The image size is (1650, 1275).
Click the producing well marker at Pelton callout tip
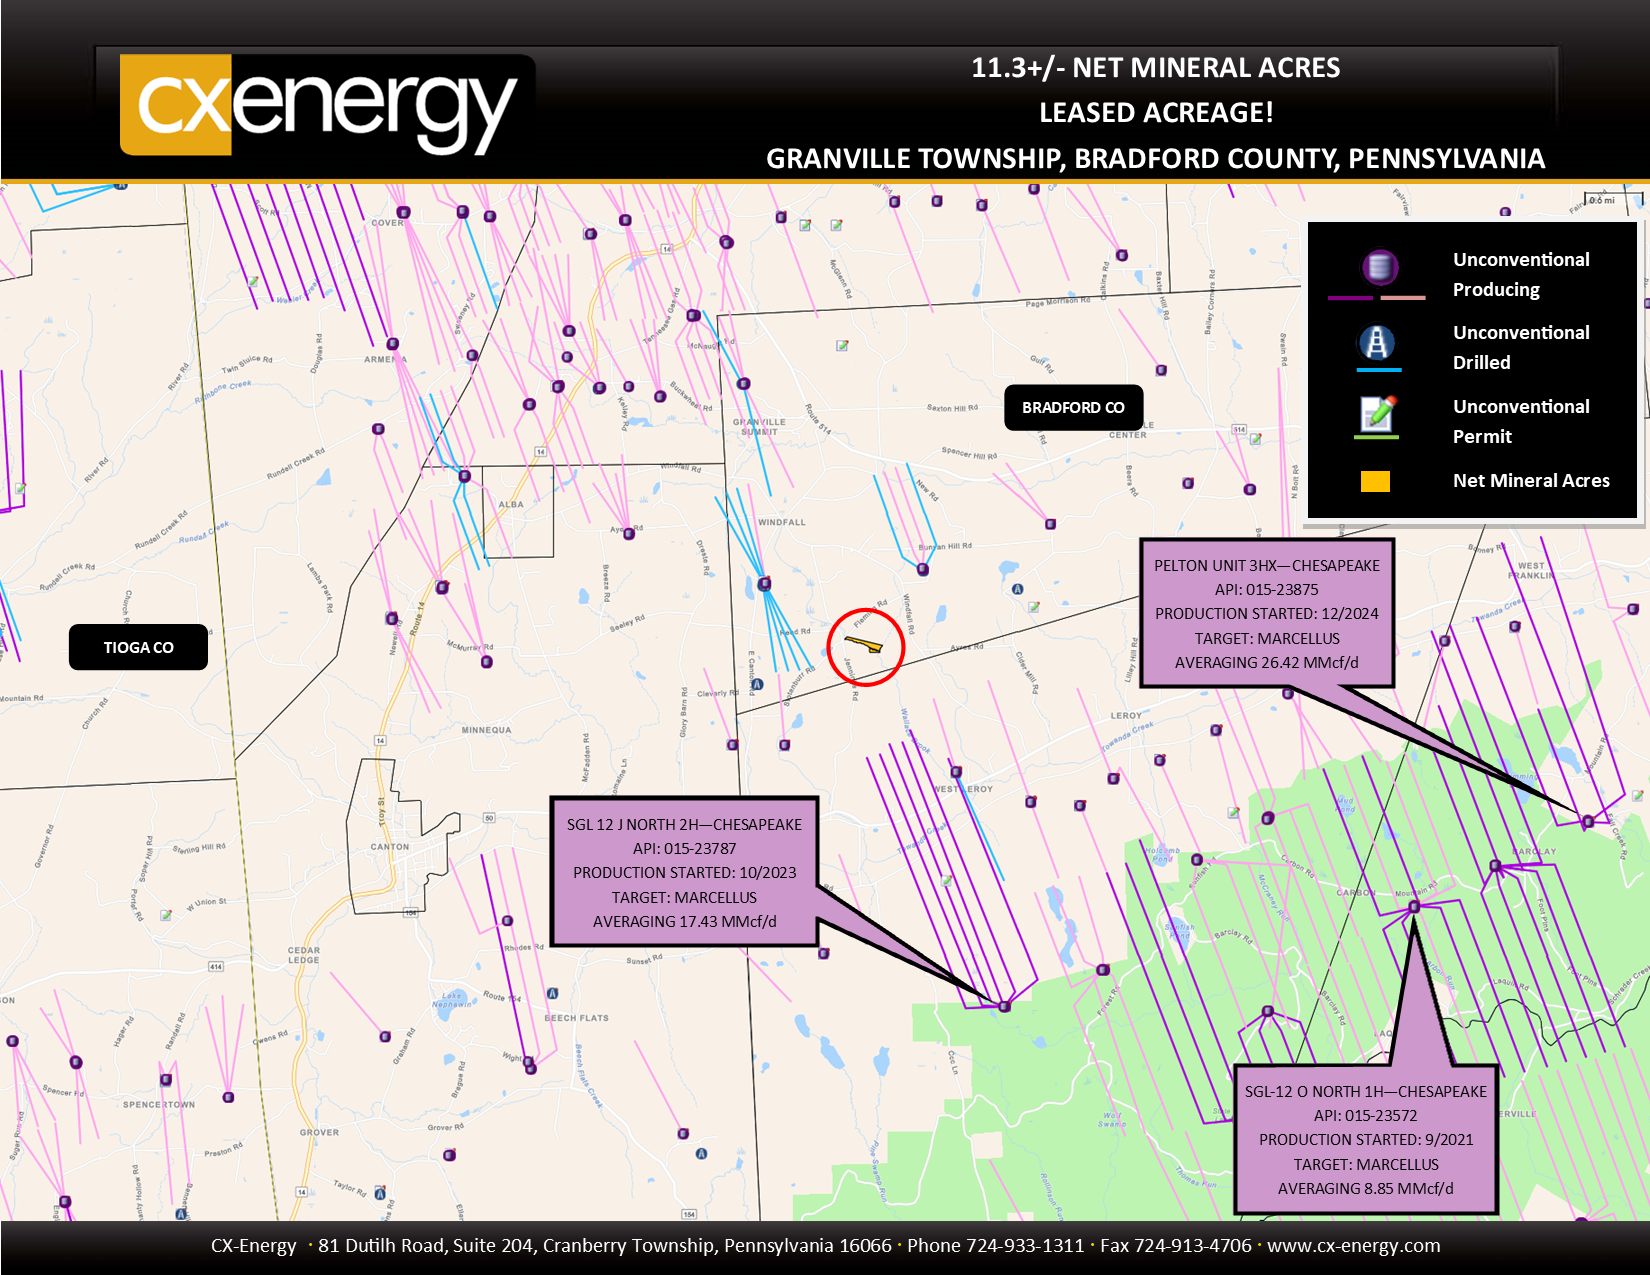(1588, 821)
